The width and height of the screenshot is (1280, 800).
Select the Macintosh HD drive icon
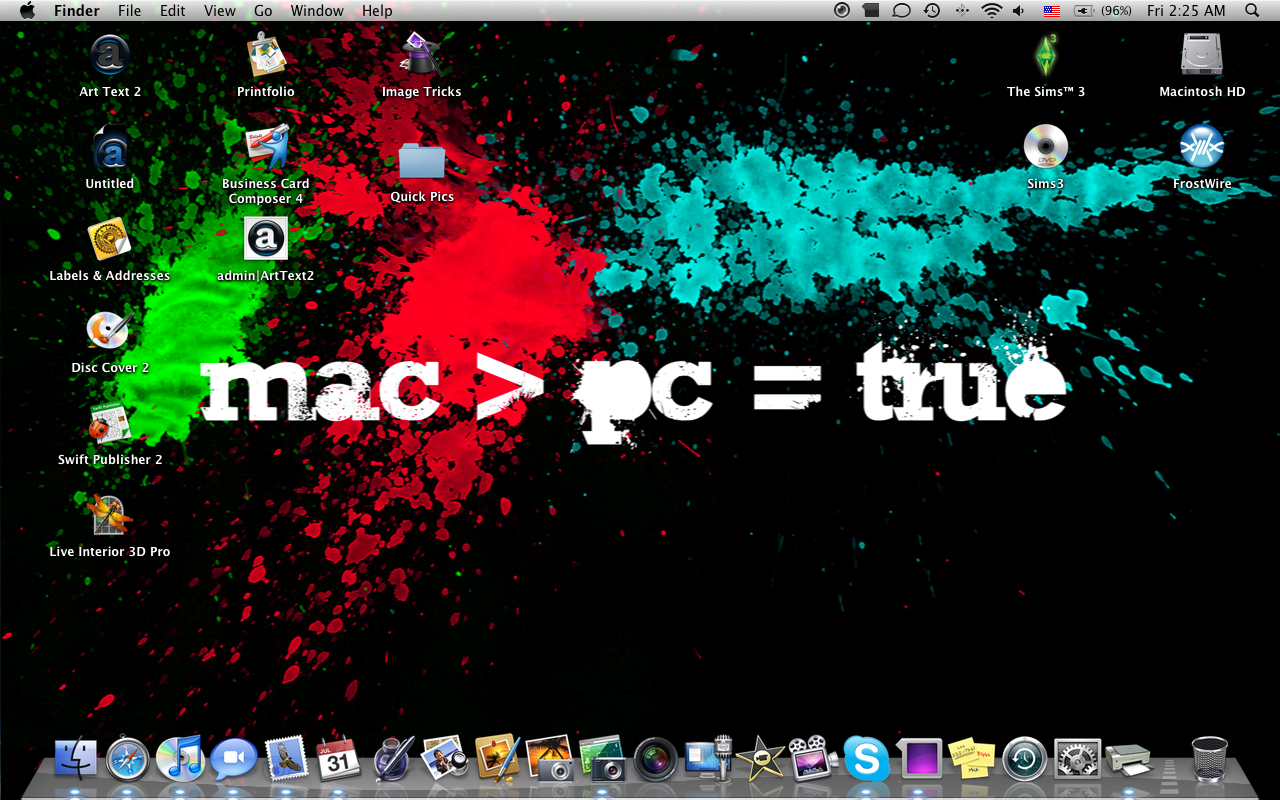(1202, 56)
